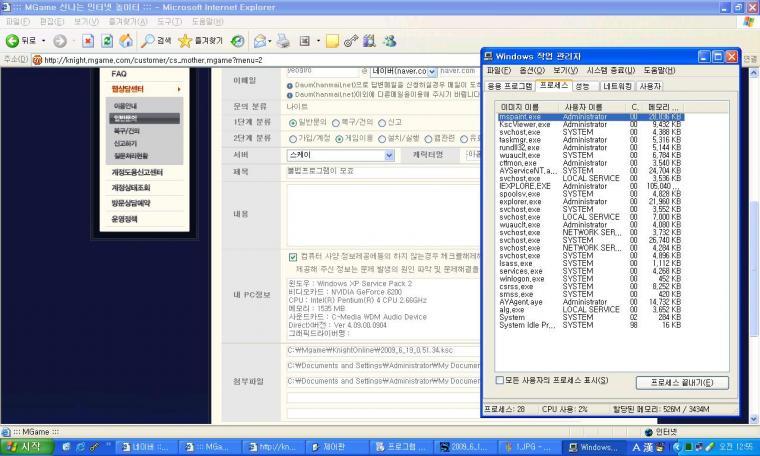Click the IE Edit page toolbar icon
Image resolution: width=760 pixels, height=456 pixels.
coord(304,41)
